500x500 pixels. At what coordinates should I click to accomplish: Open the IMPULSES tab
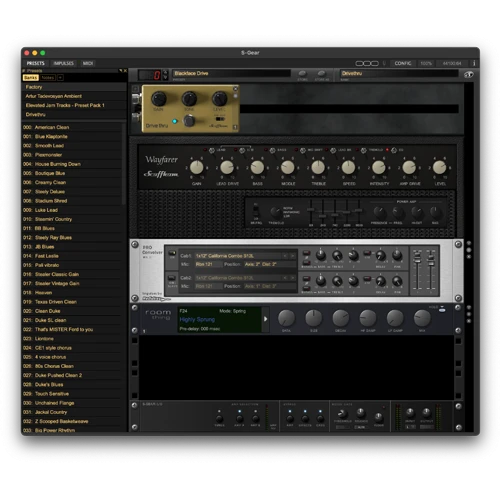tap(63, 63)
